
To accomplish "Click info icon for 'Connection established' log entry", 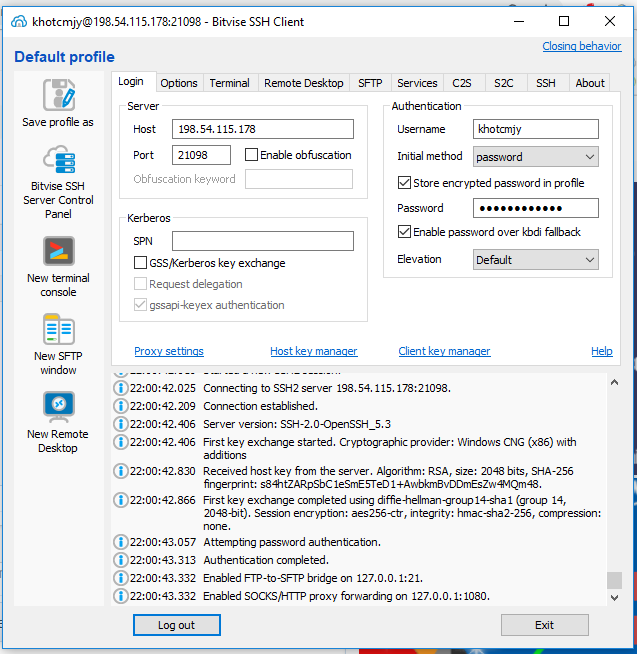I will (121, 406).
